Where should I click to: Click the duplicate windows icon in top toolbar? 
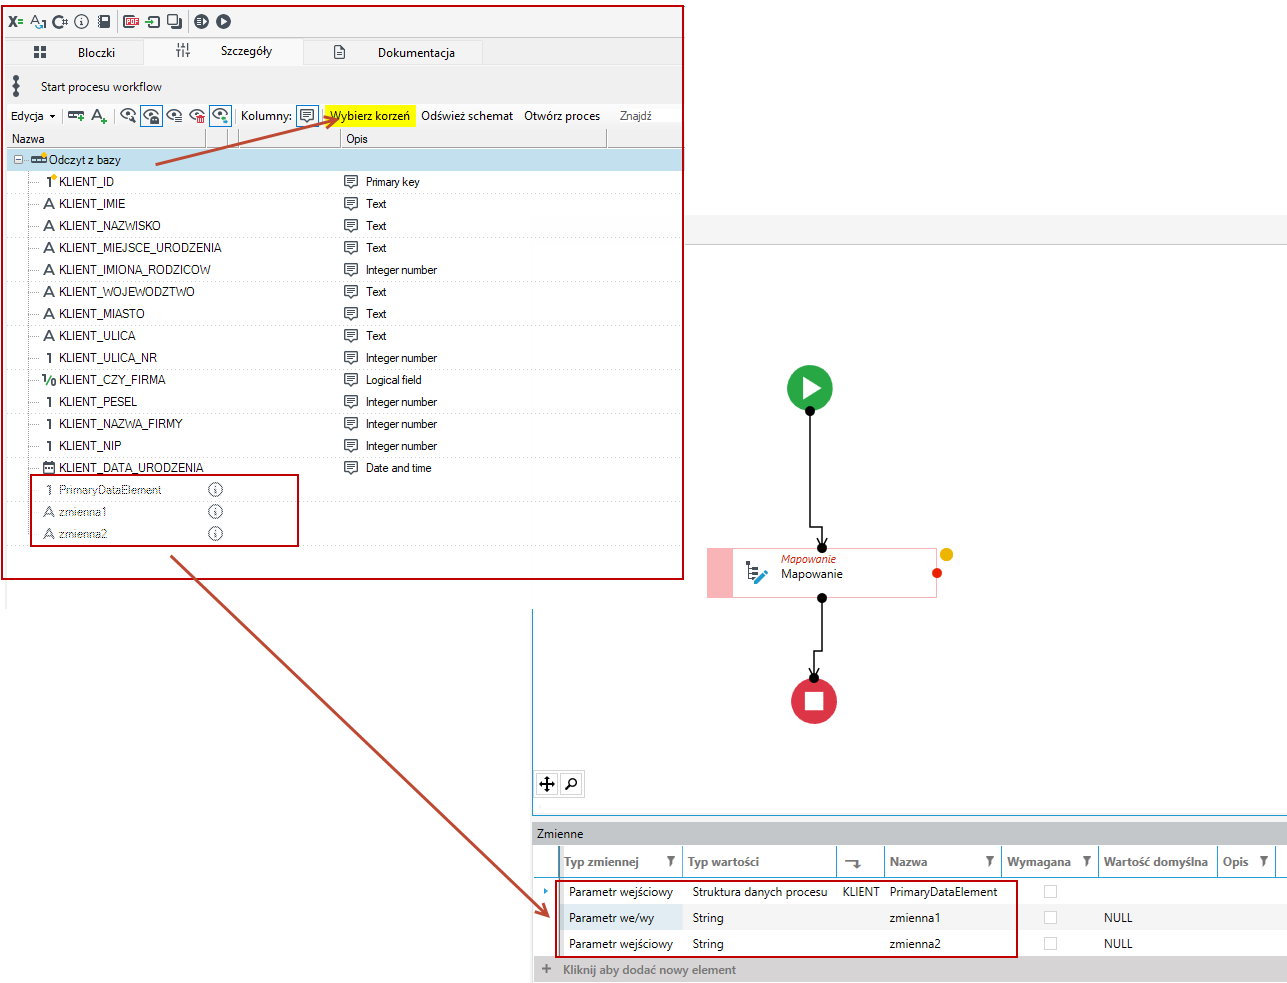[x=175, y=21]
